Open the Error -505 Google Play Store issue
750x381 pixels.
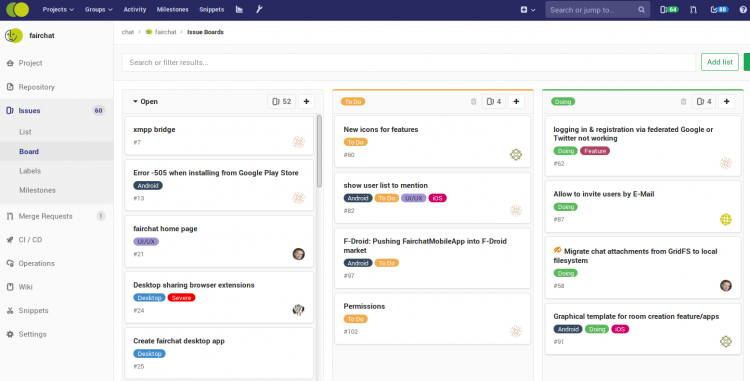pos(216,173)
